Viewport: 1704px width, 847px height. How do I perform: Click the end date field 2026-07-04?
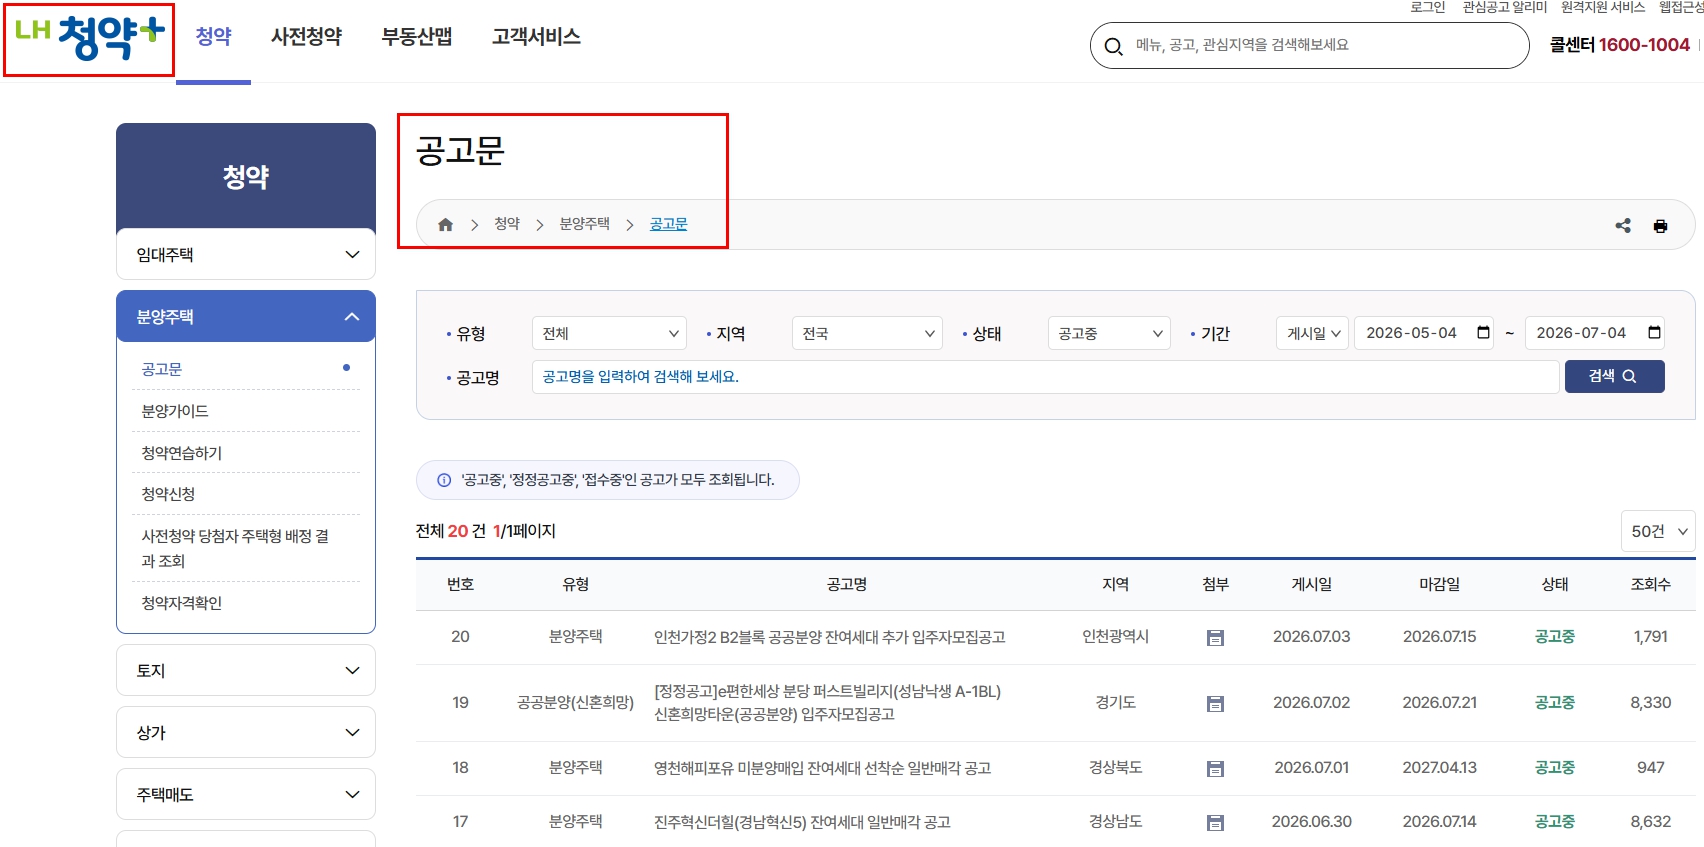coord(1597,333)
